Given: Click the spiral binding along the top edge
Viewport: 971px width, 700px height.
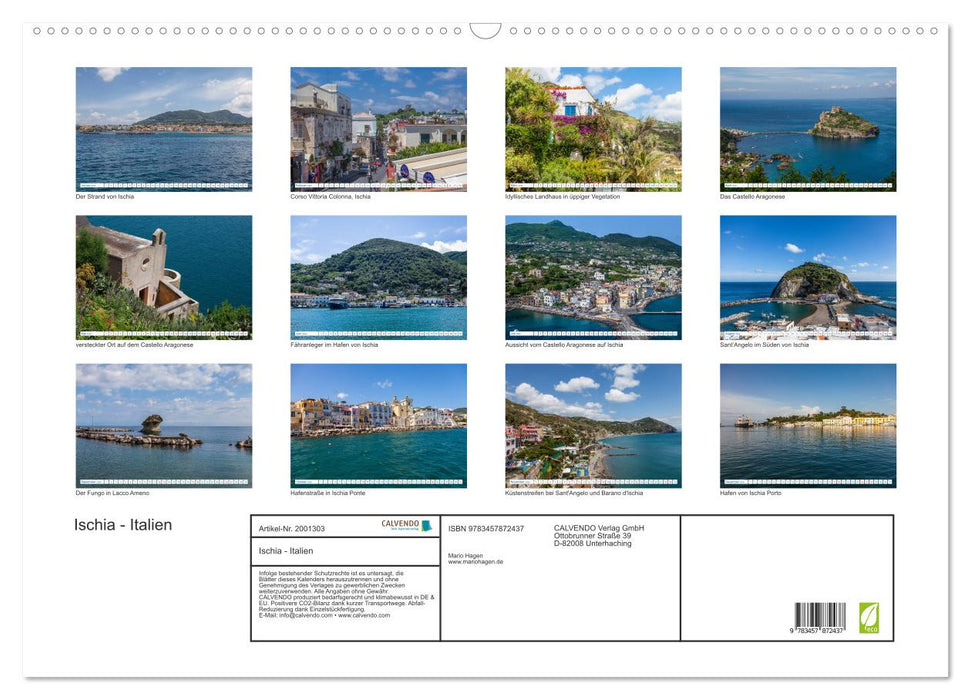Looking at the screenshot, I should tap(250, 31).
